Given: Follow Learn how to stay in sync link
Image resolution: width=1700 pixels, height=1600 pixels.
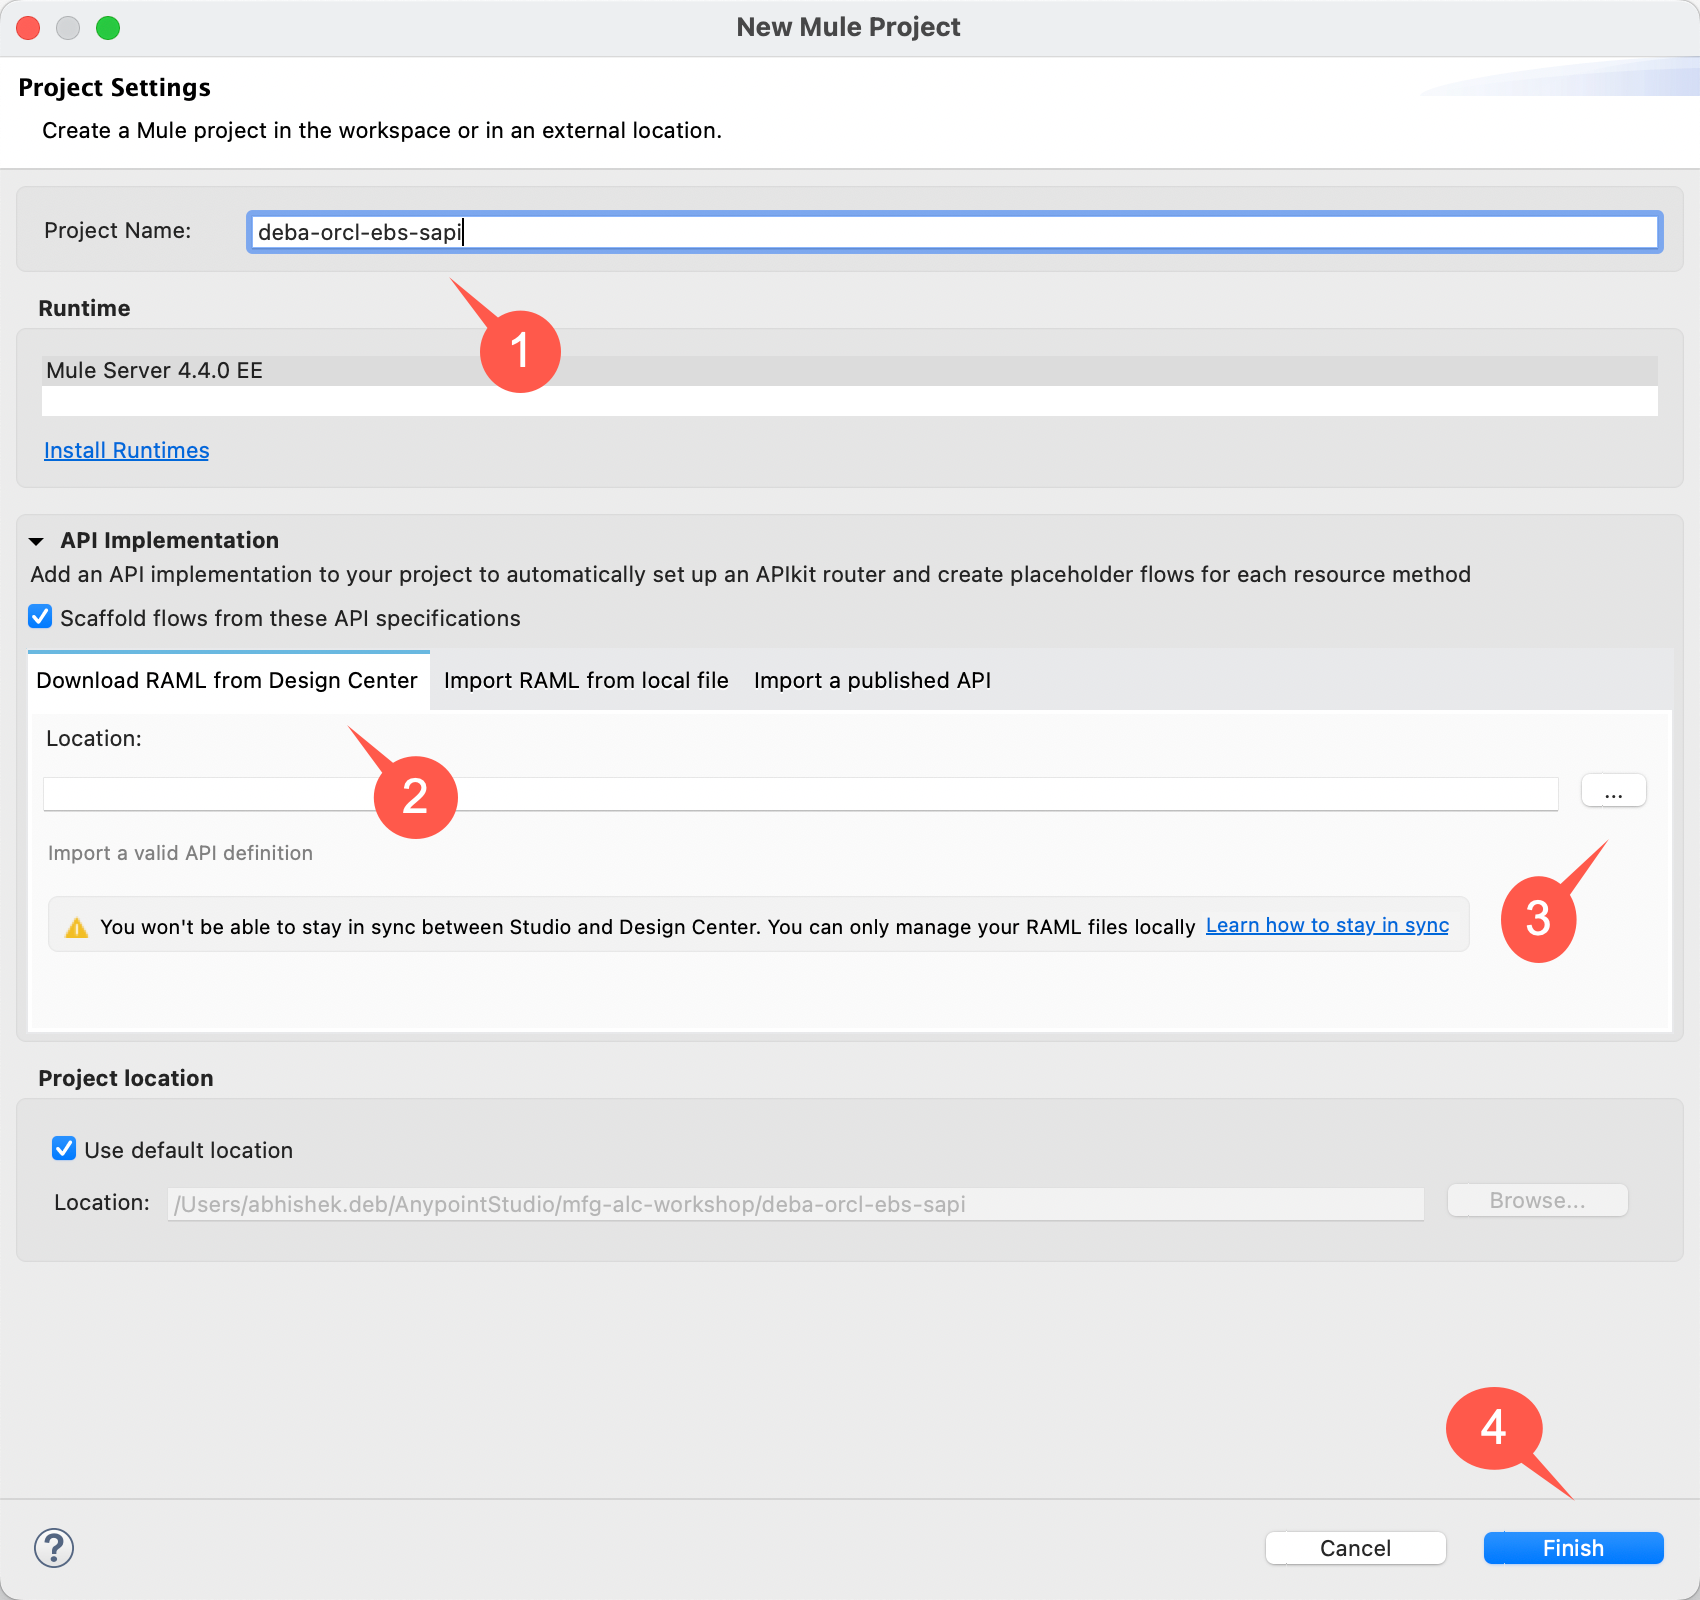Looking at the screenshot, I should pyautogui.click(x=1327, y=926).
